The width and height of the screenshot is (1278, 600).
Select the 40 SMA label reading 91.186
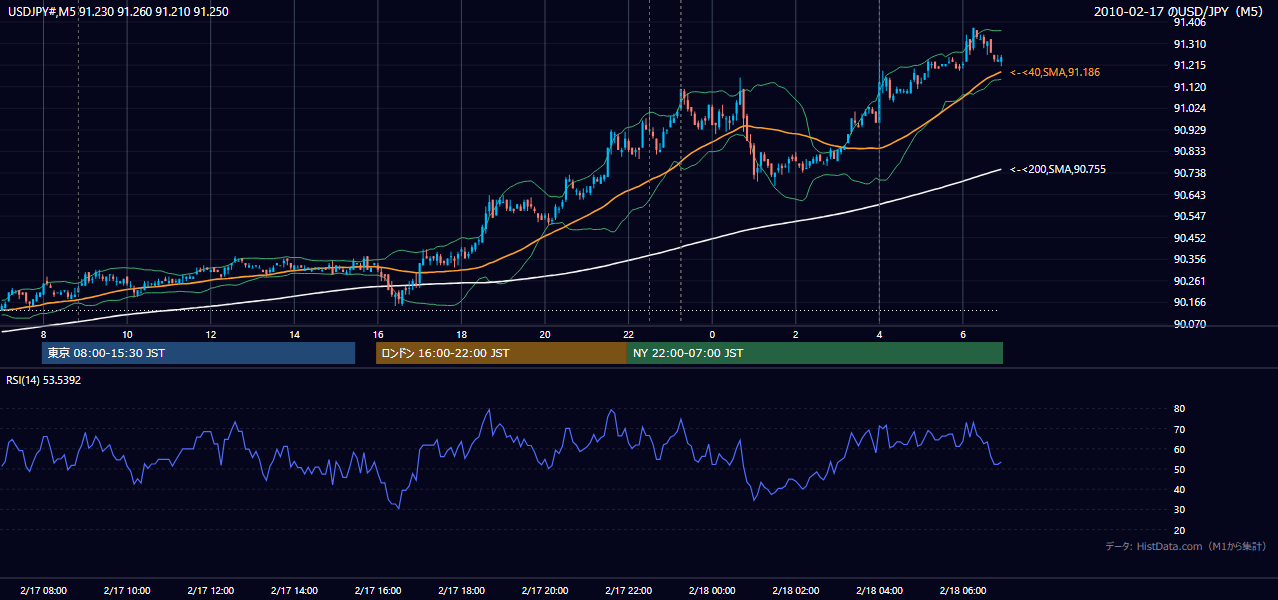pyautogui.click(x=1056, y=73)
